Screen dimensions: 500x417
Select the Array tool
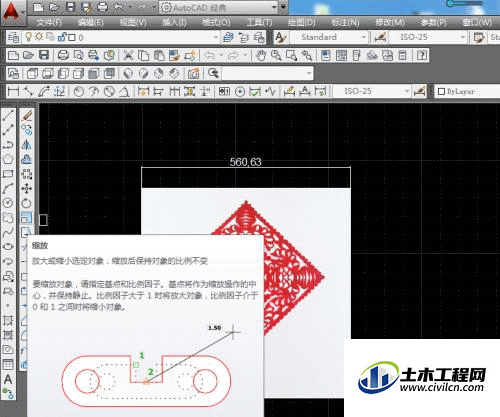click(27, 174)
